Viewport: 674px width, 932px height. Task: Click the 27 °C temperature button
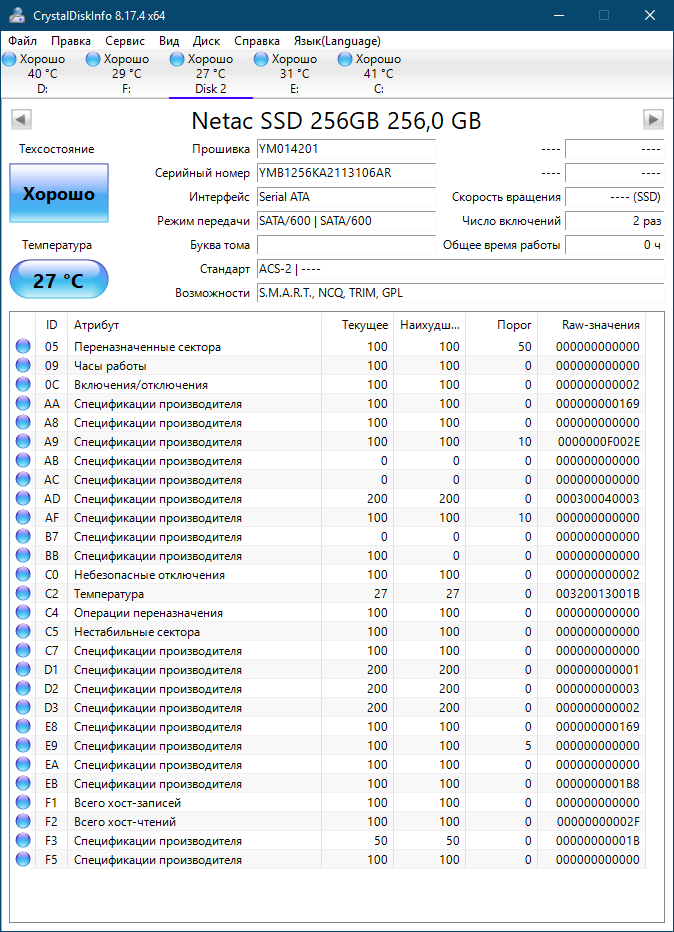coord(59,280)
